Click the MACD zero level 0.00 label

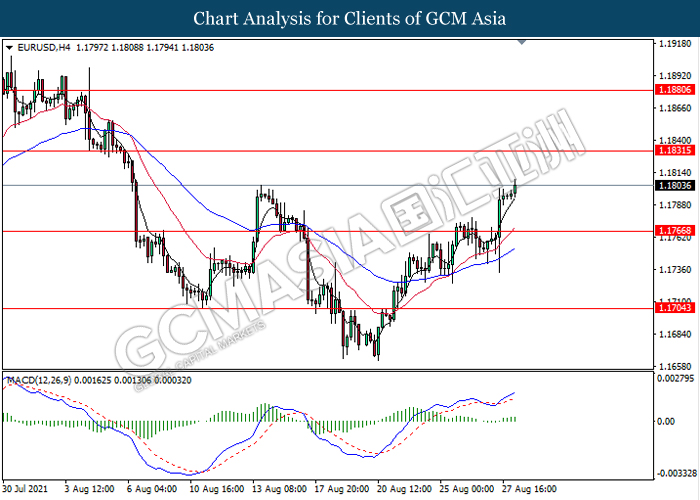666,421
